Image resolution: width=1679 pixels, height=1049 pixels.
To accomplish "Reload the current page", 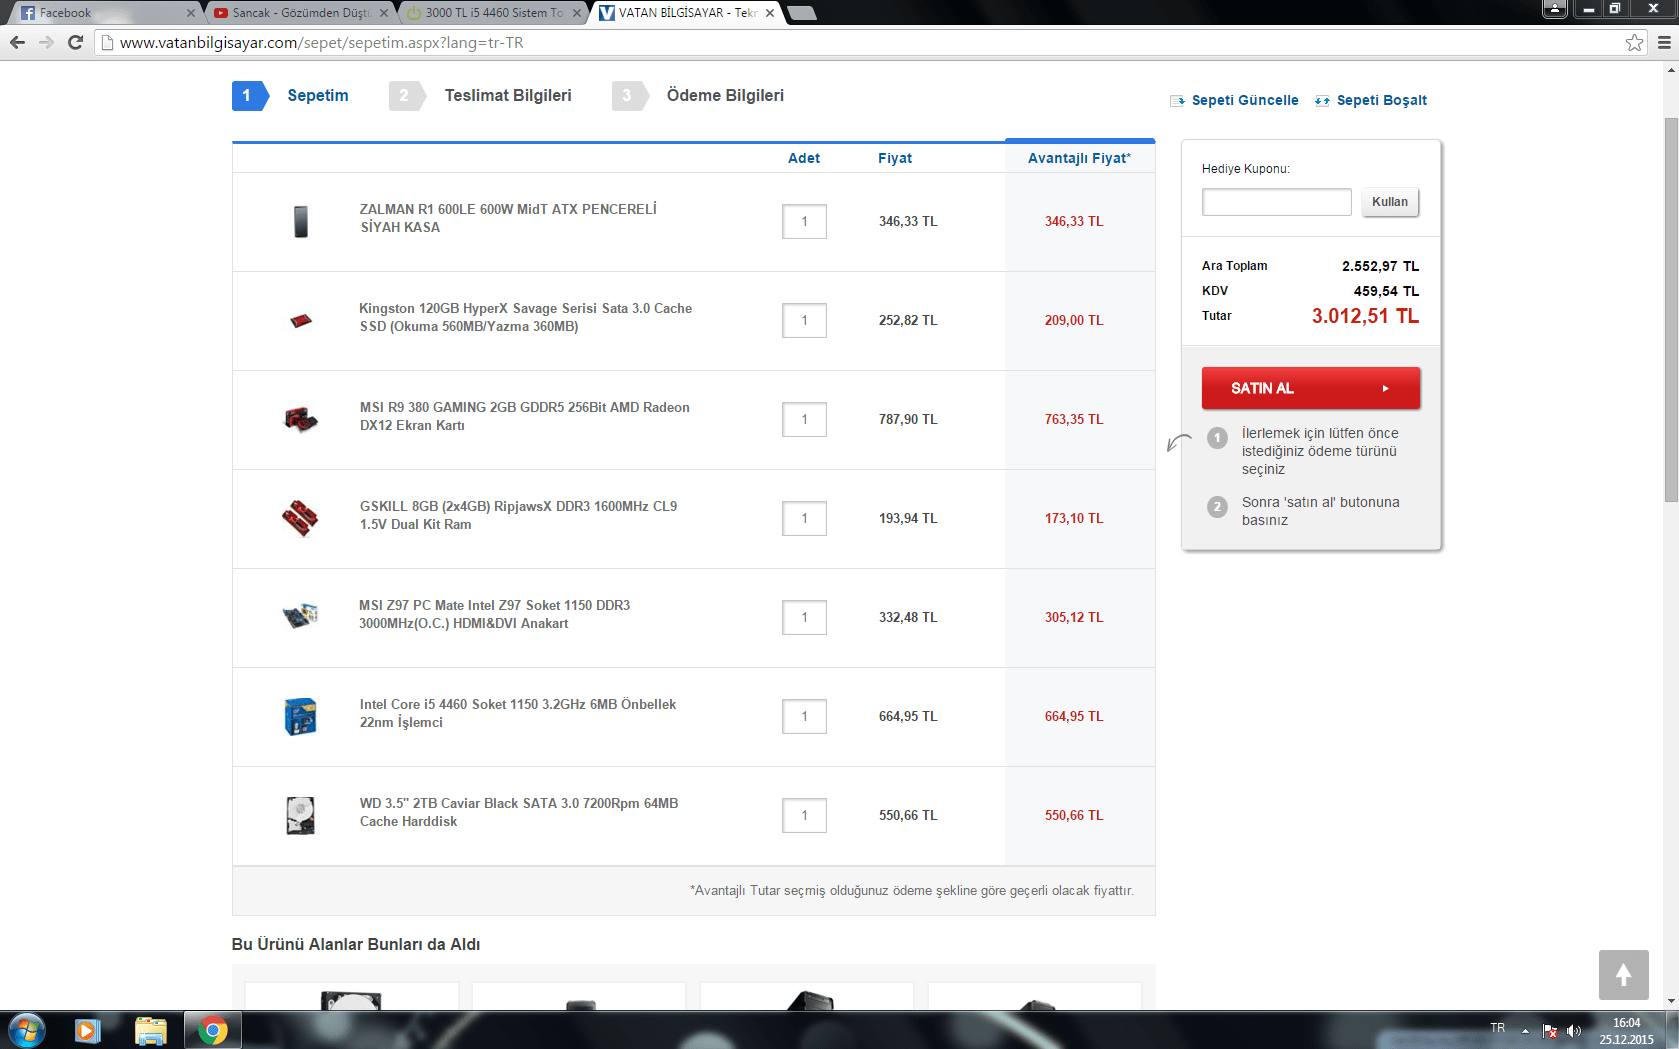I will [75, 42].
